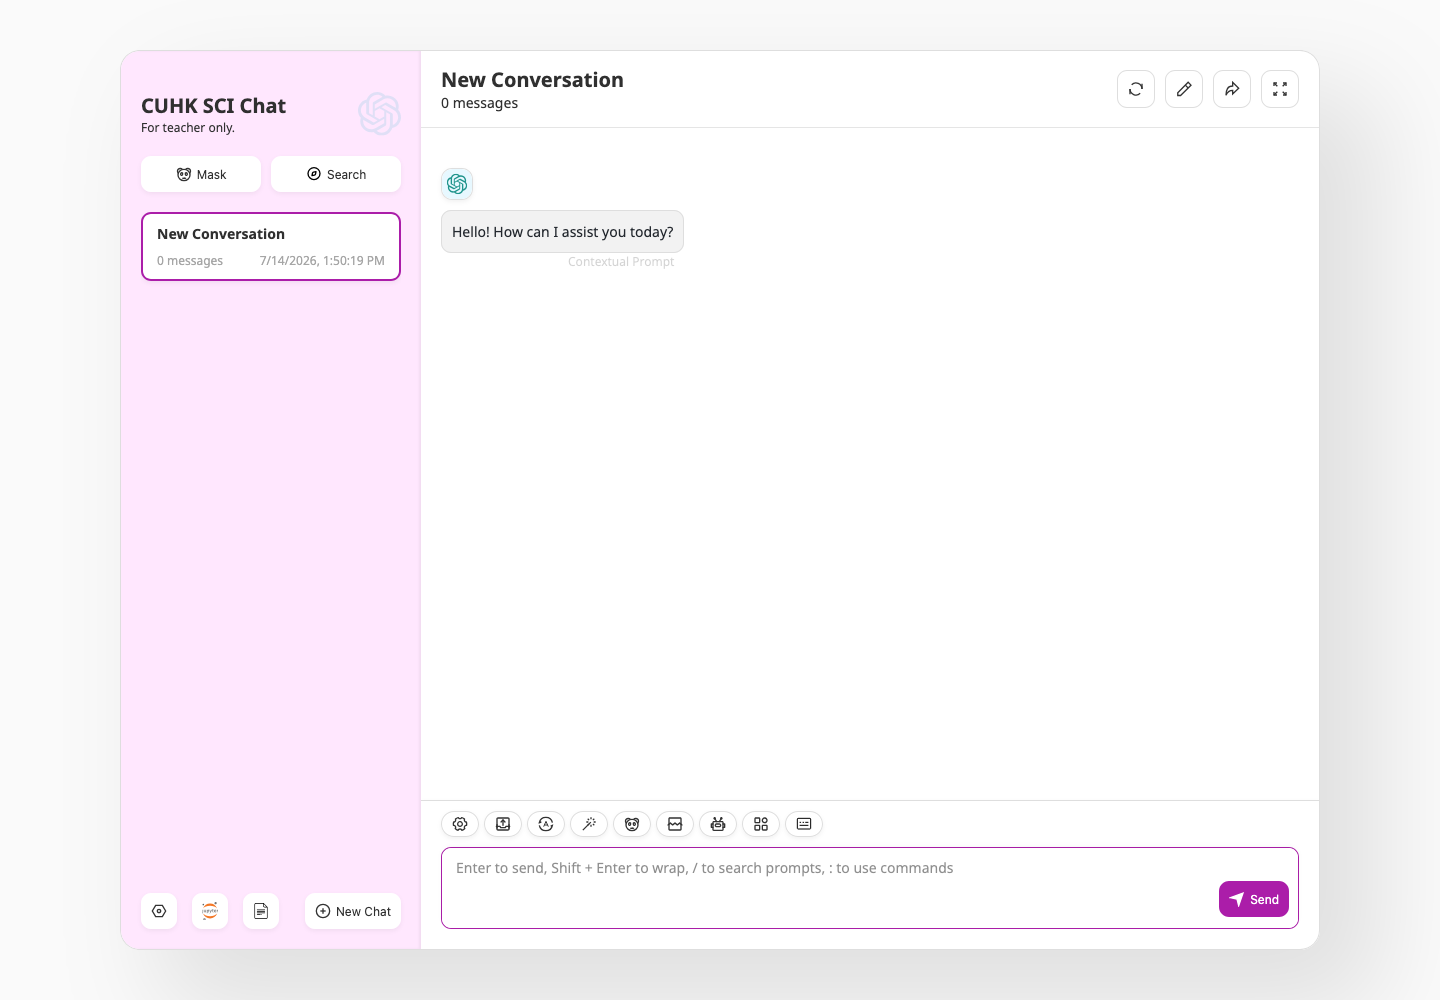Rename chat with the pencil icon
1440x1000 pixels.
coord(1184,89)
